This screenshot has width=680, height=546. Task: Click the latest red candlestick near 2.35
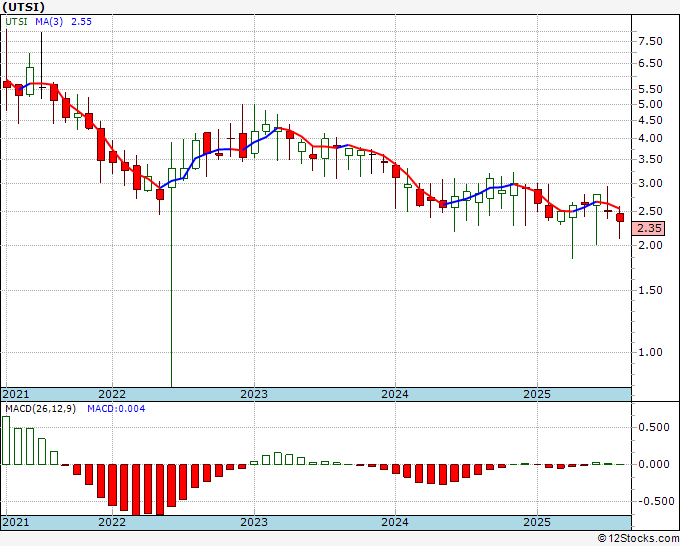pyautogui.click(x=620, y=218)
